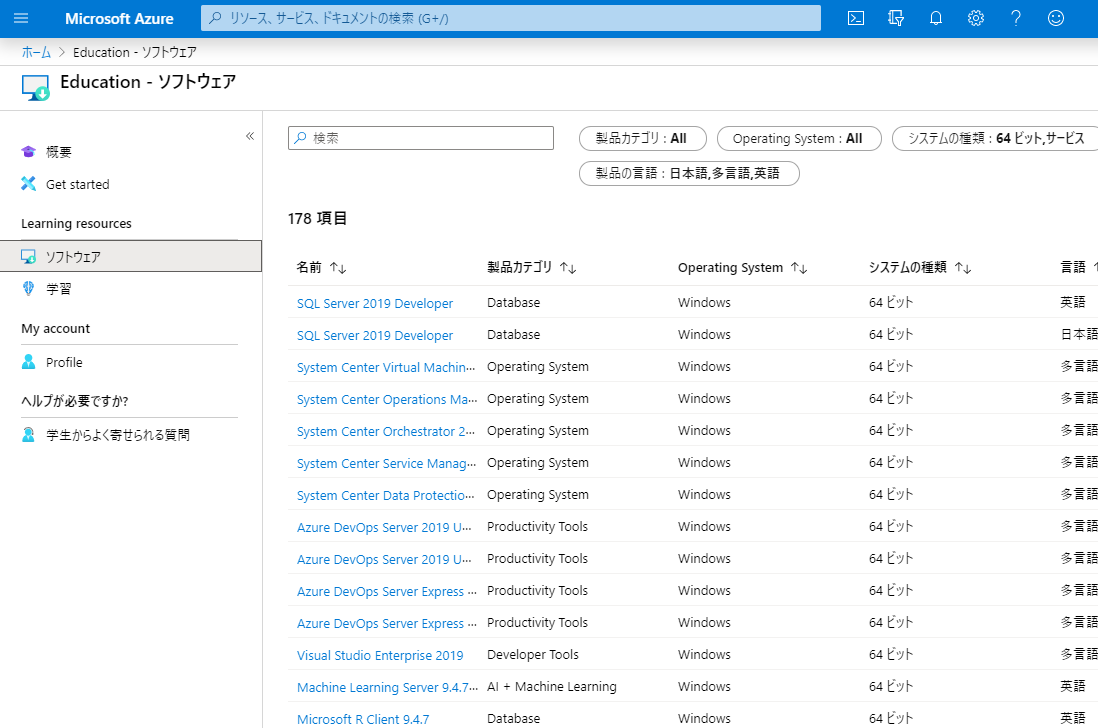
Task: Open SQL Server 2019 Developer in the 日本語 row
Action: pos(375,335)
